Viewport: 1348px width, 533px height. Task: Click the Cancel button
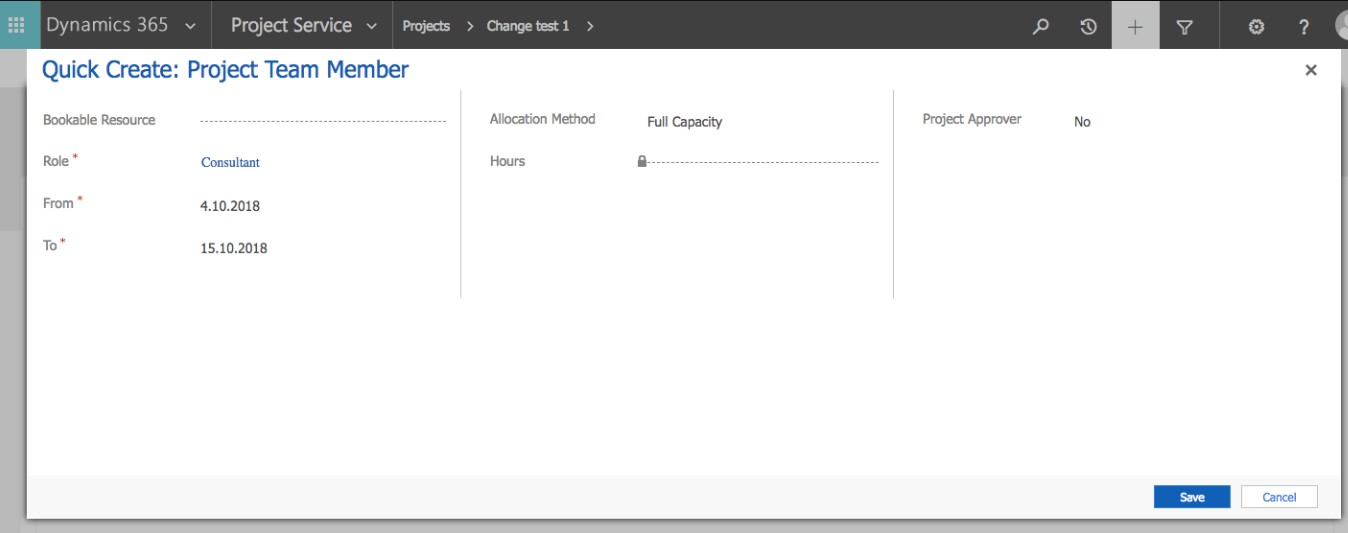pyautogui.click(x=1279, y=497)
